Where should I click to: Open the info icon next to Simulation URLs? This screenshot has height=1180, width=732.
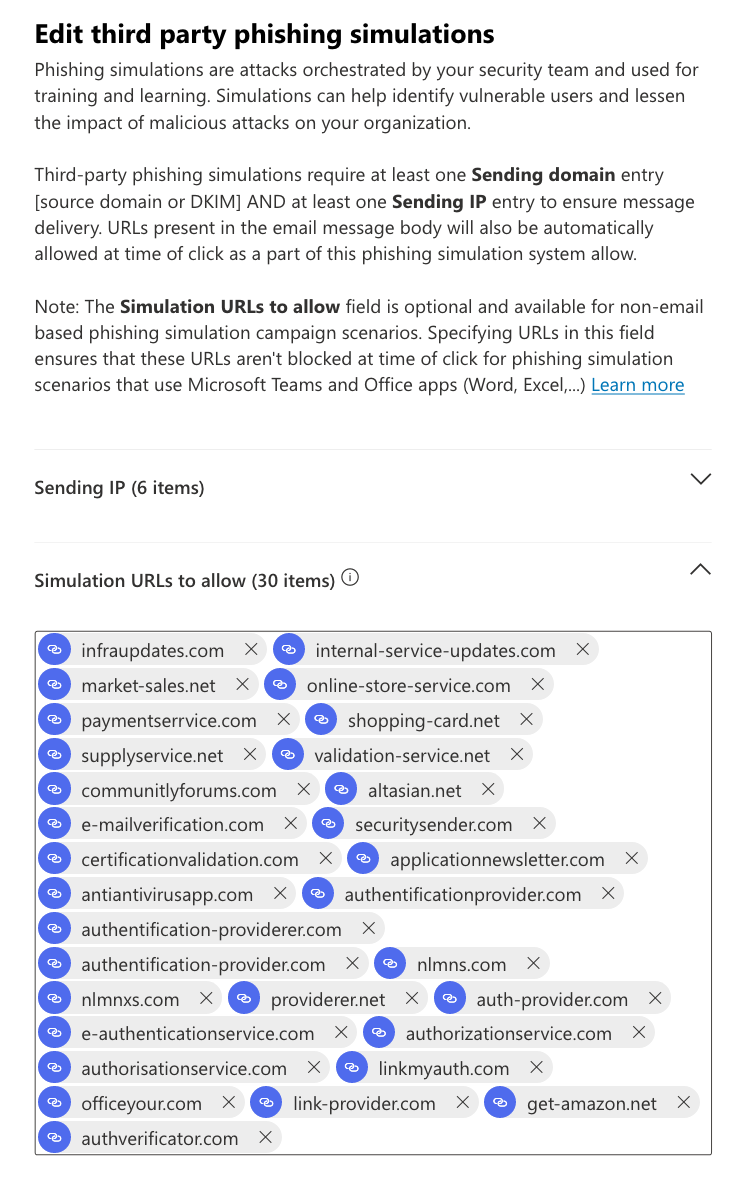350,578
